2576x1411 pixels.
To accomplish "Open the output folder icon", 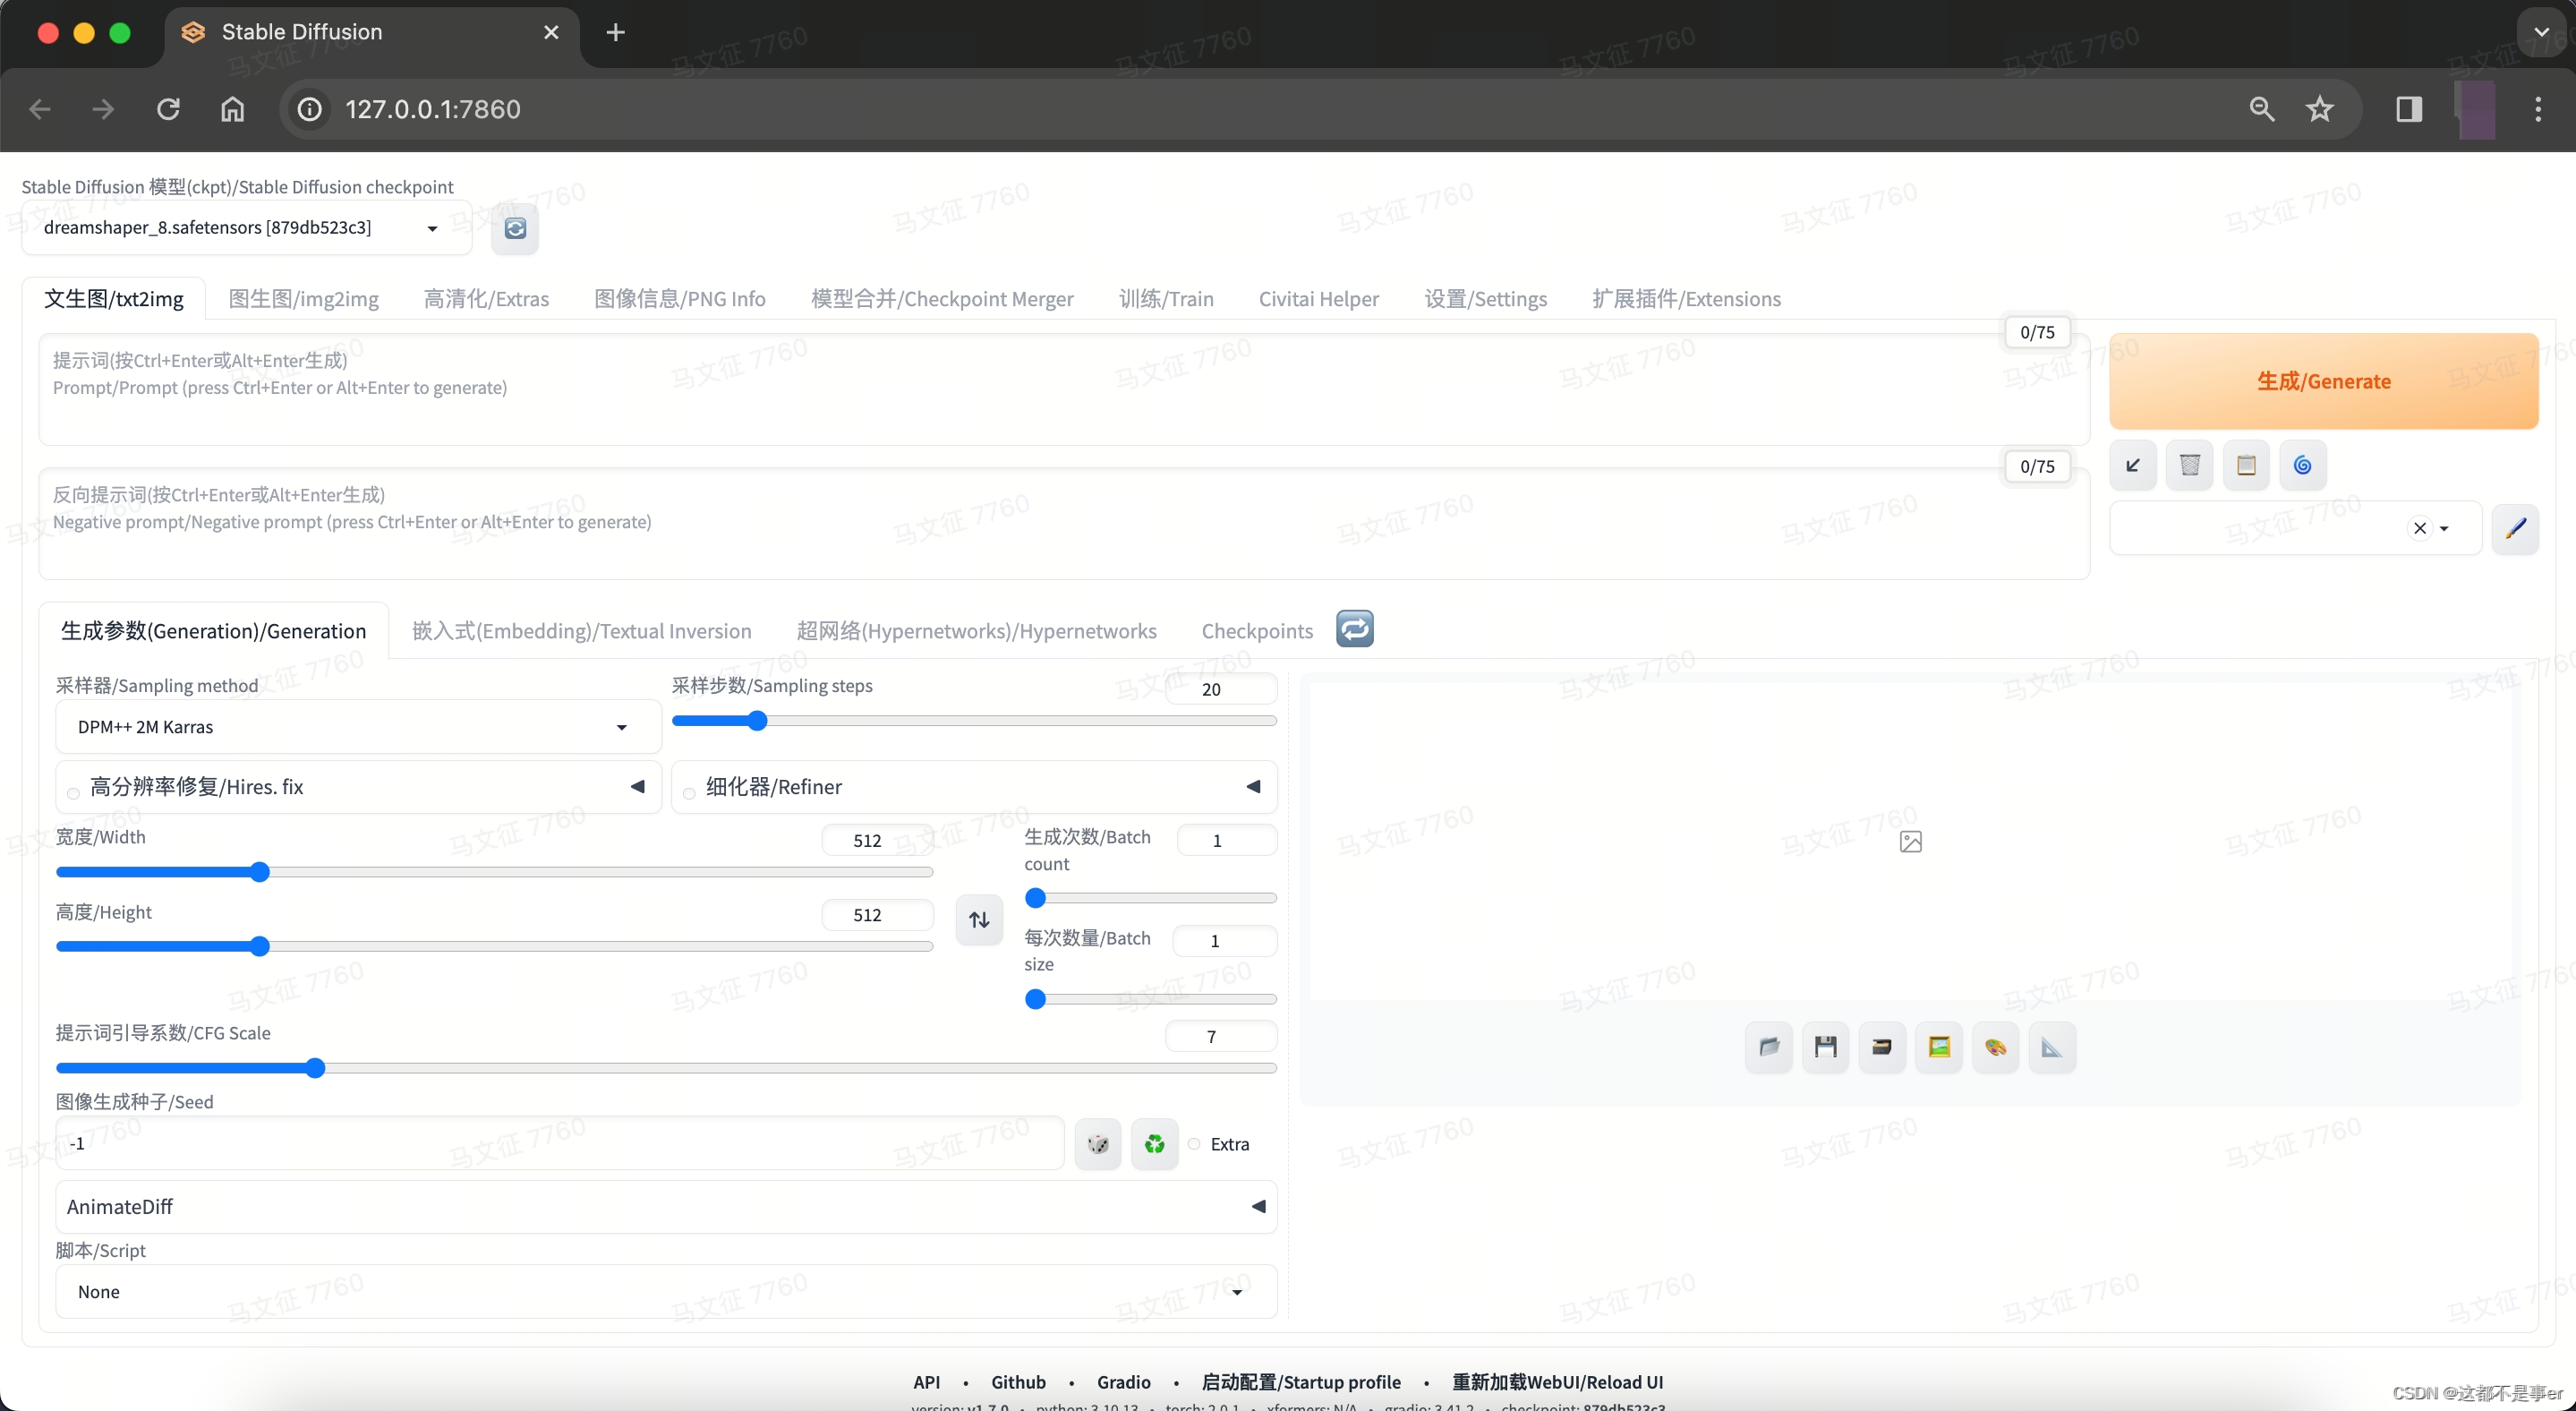I will point(1768,1047).
